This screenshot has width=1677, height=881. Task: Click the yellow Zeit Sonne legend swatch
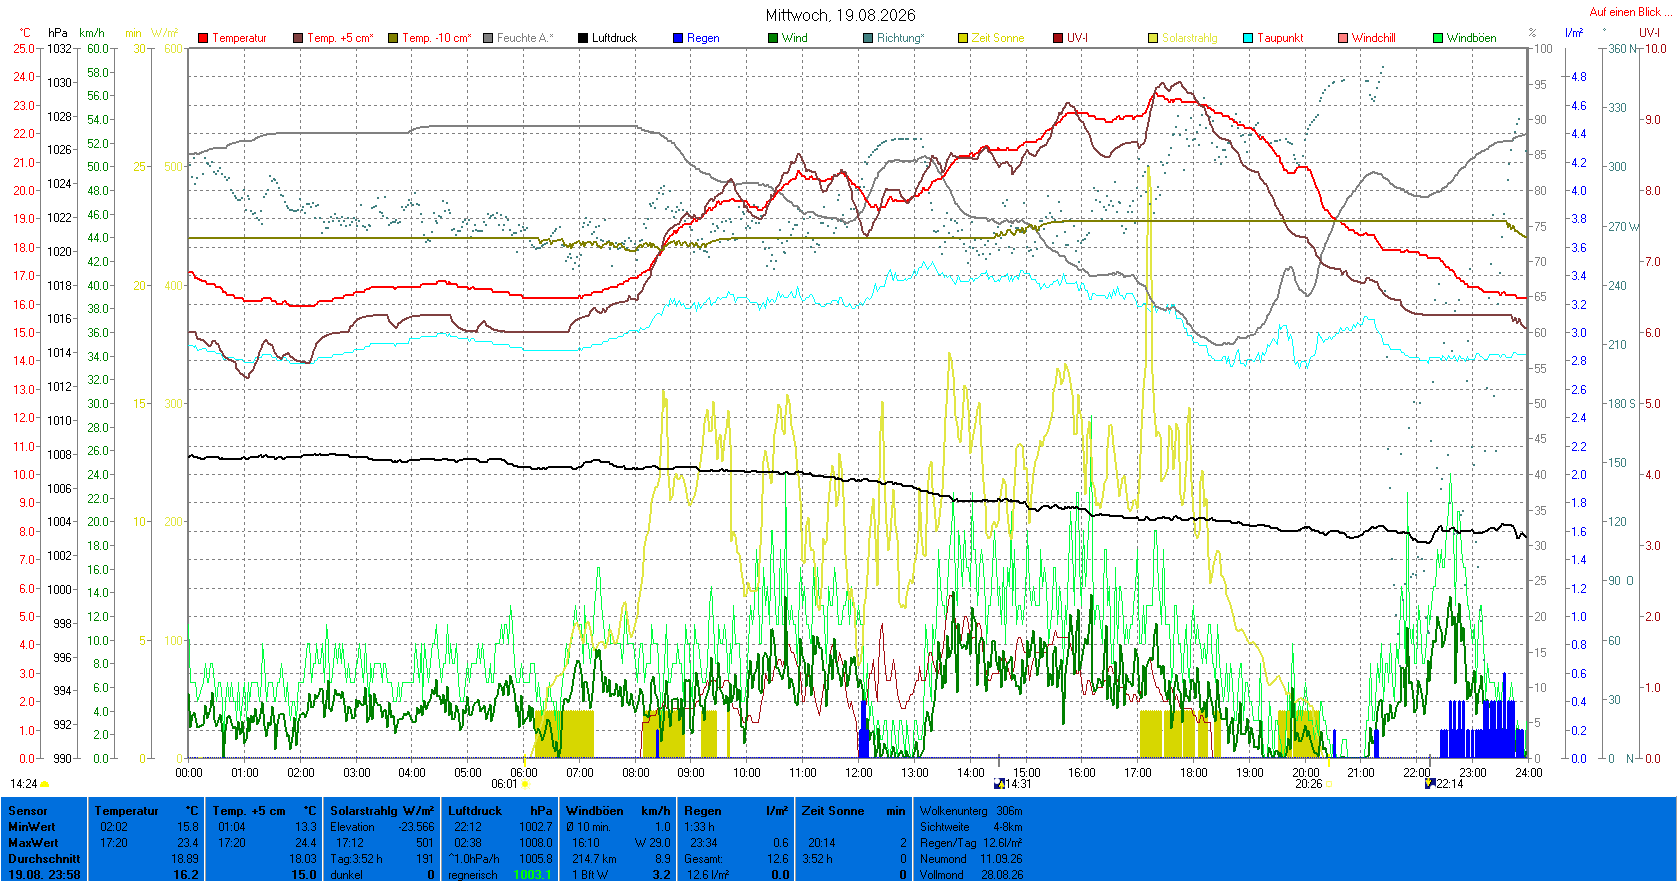point(963,38)
